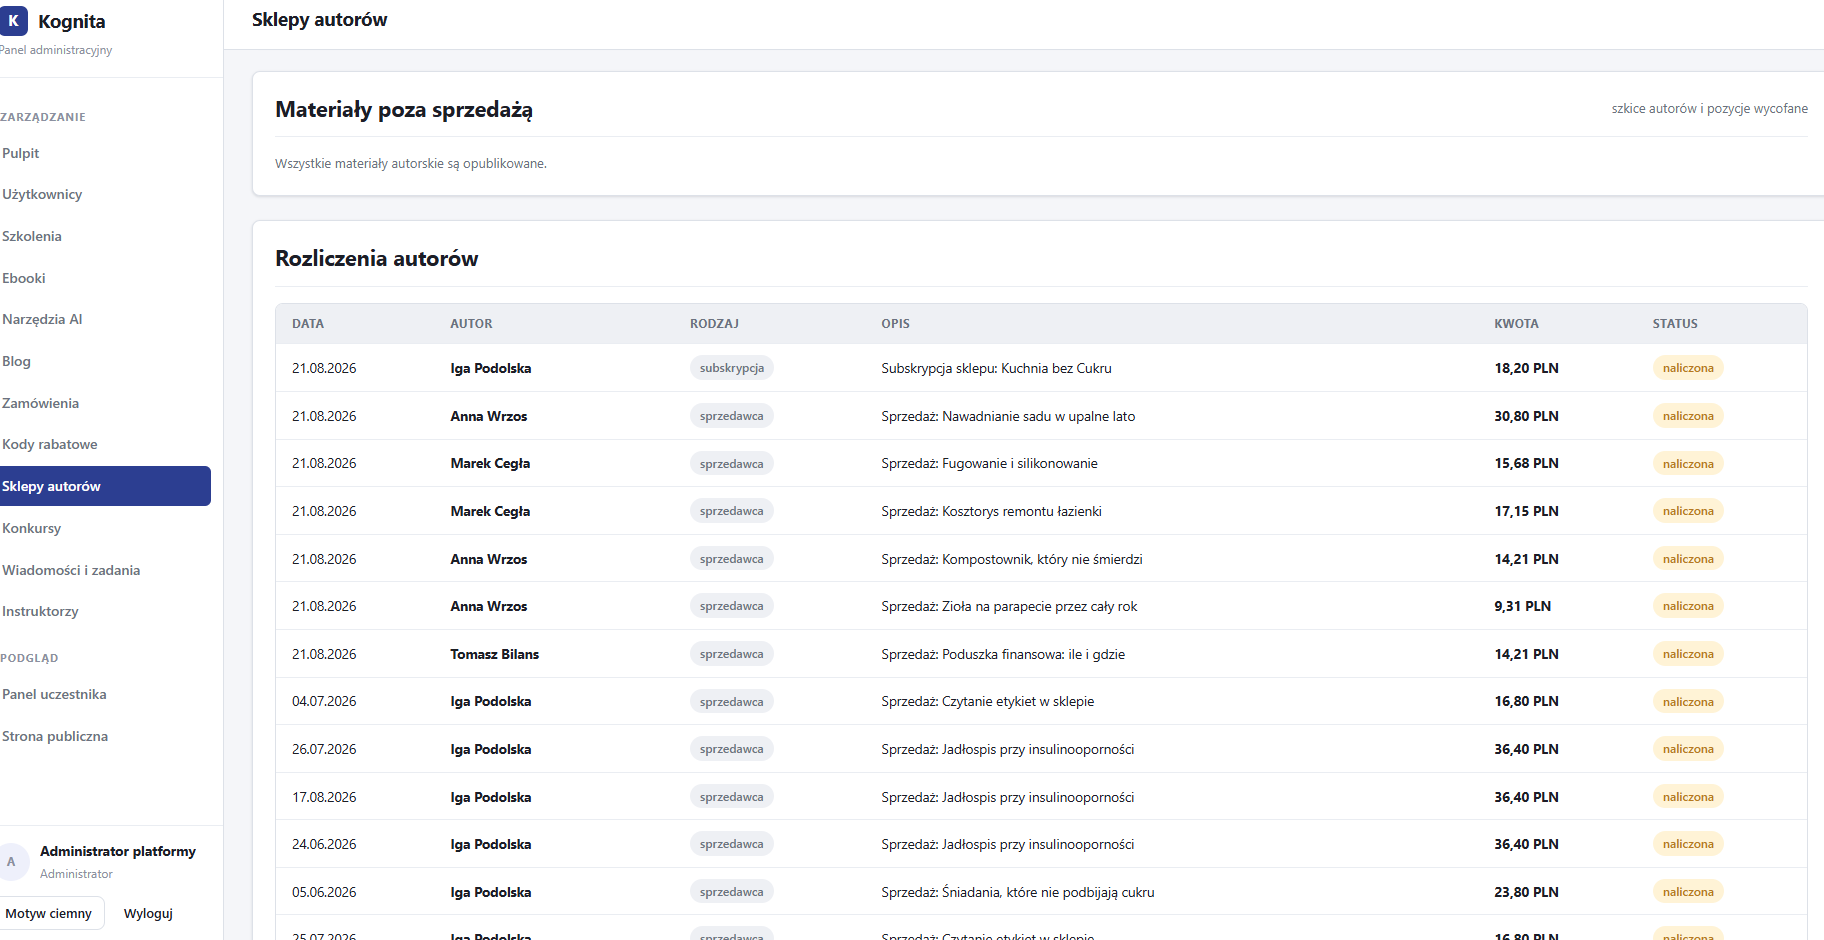Switch to Motyw ciemny
1824x940 pixels.
49,913
